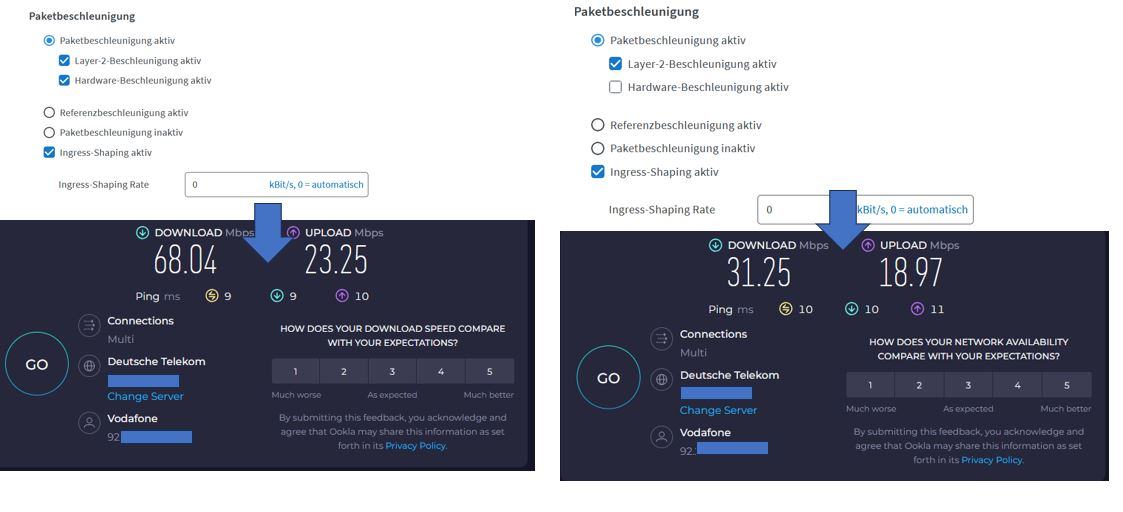Focus the Ingress-Shaping Rate field in the right settings

(800, 210)
